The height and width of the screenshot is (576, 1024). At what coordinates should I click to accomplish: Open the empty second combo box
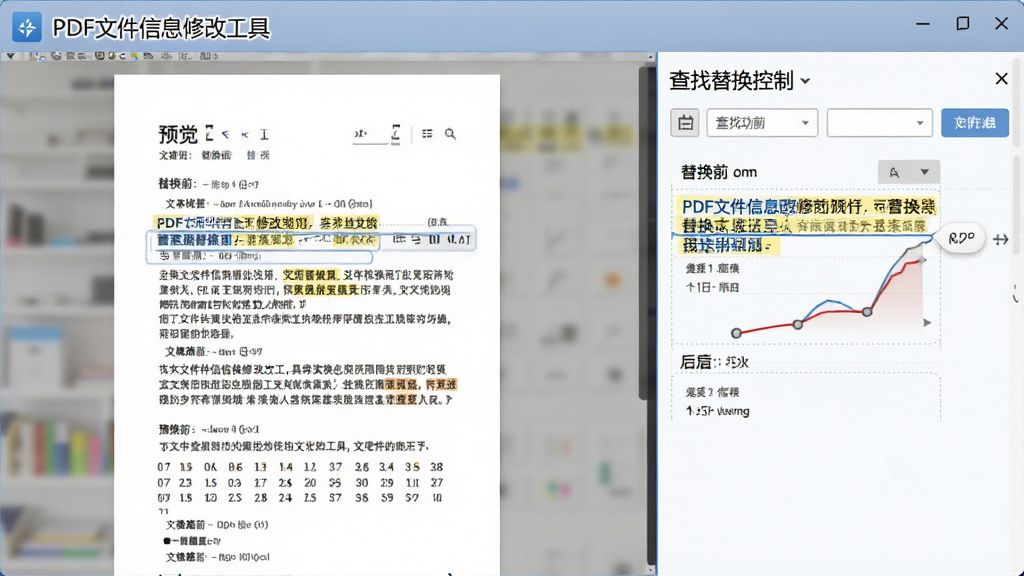879,123
